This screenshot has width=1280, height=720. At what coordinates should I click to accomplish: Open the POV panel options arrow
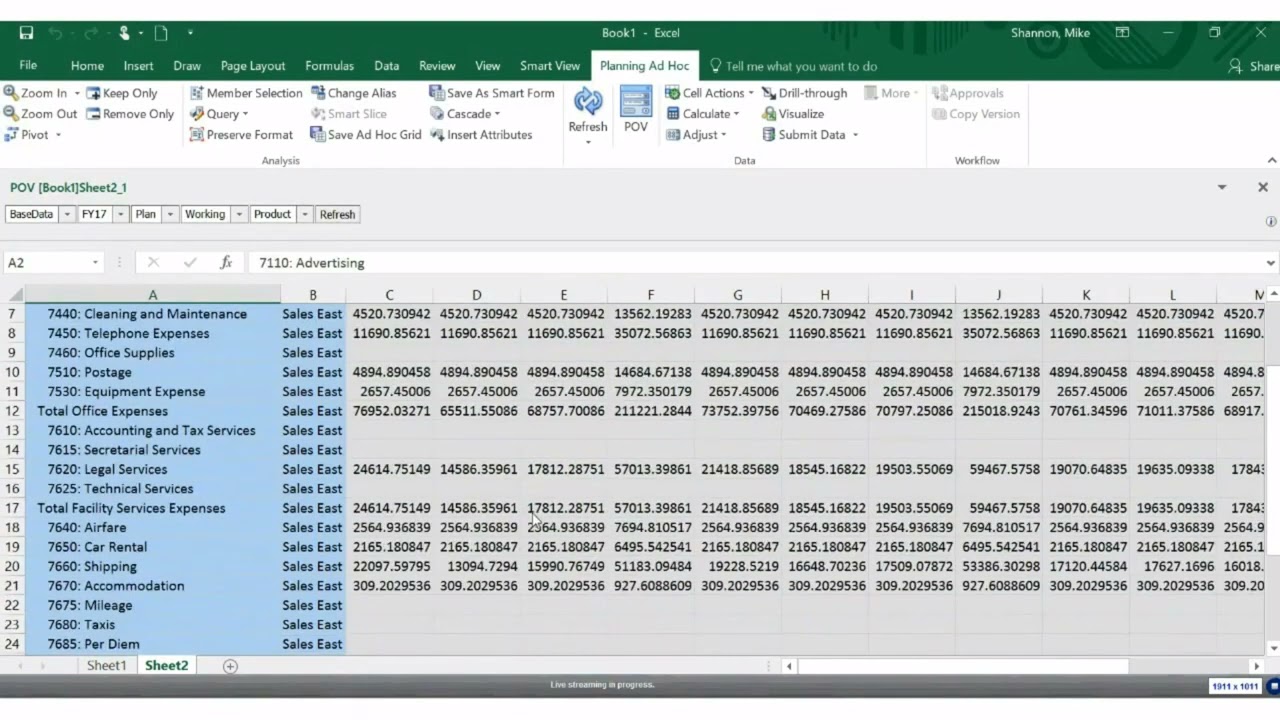point(1221,187)
